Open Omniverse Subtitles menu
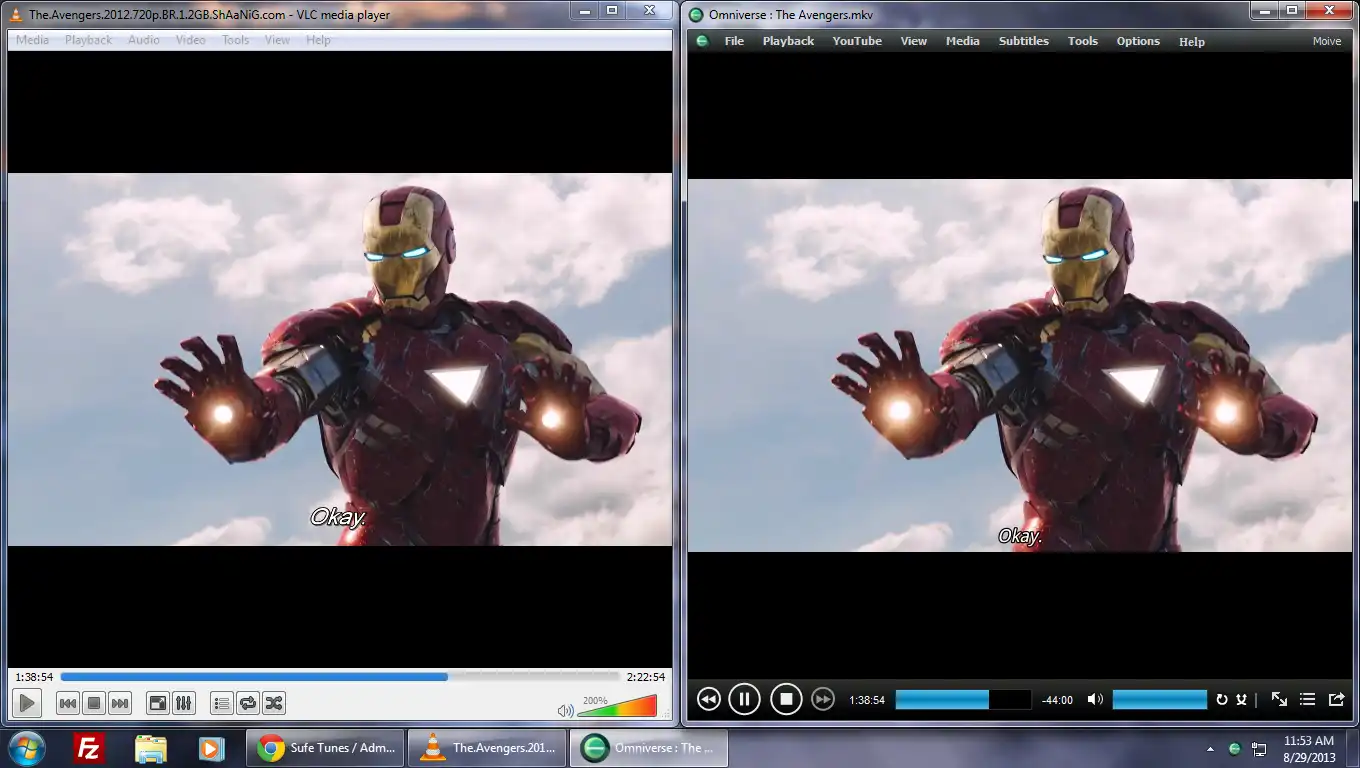 pyautogui.click(x=1024, y=41)
